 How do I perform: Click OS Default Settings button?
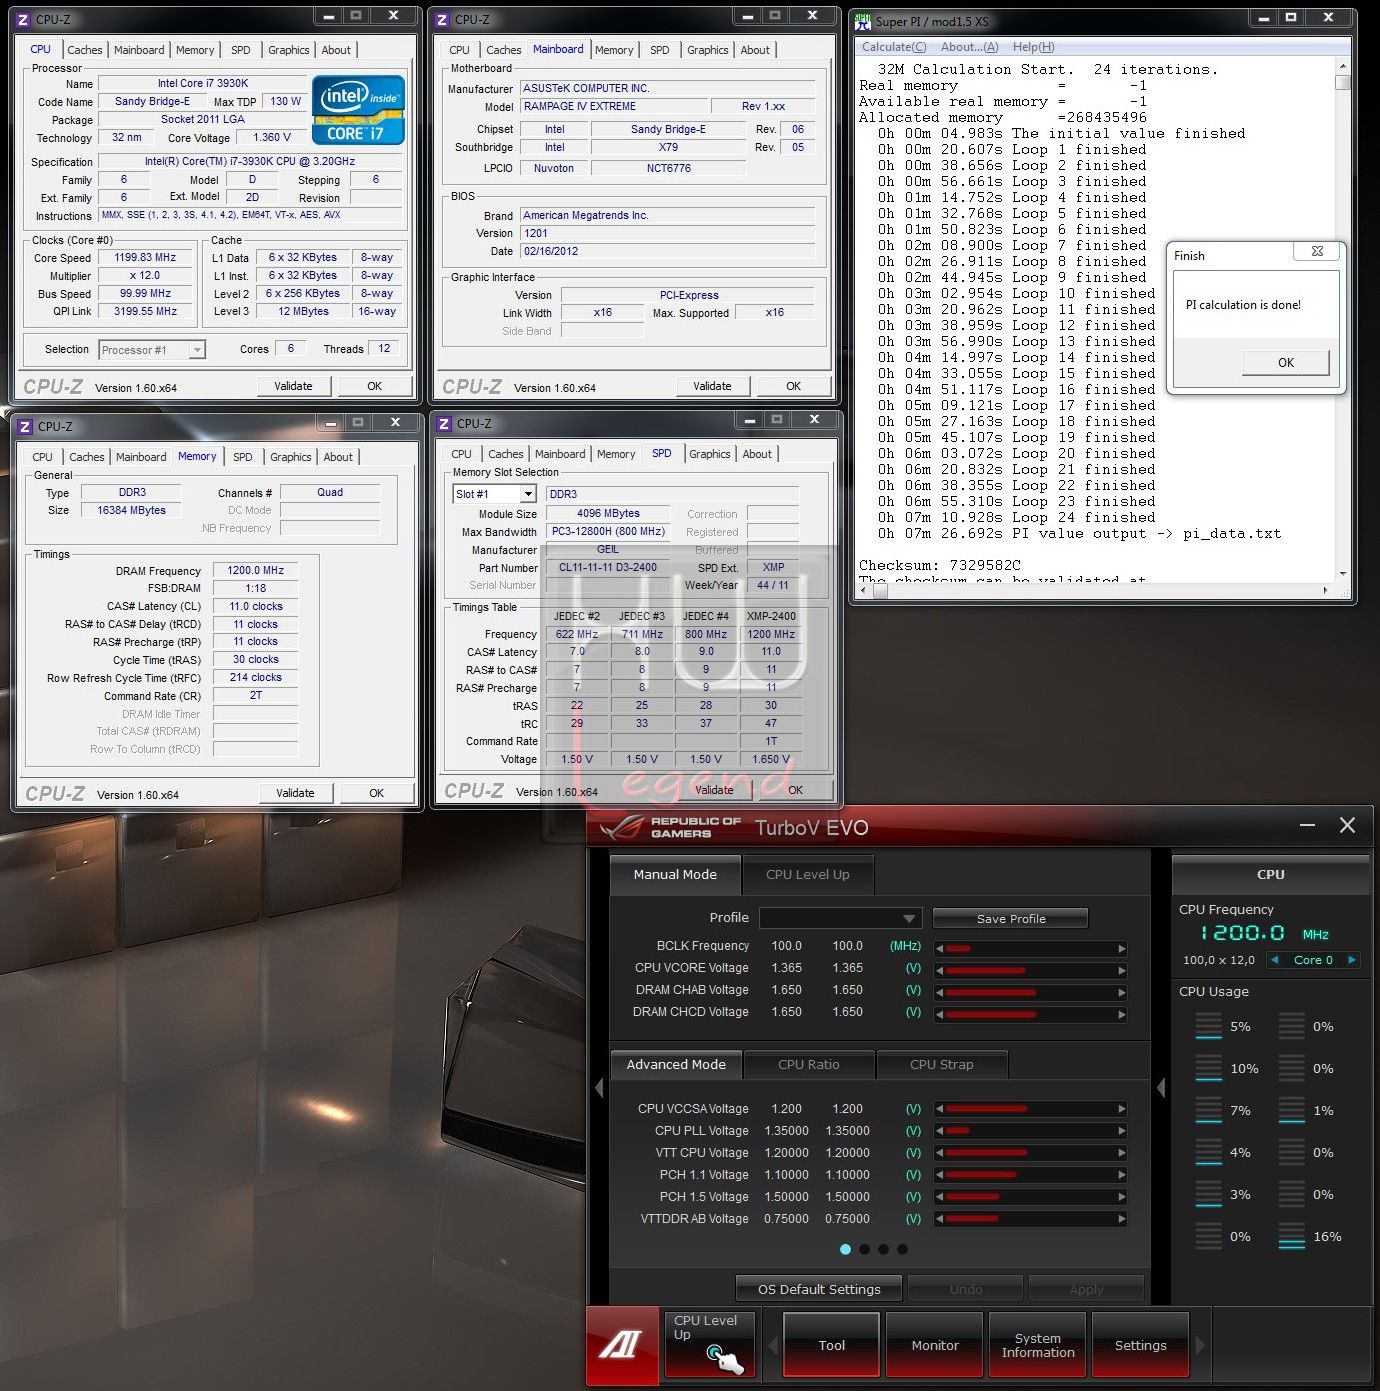(819, 1289)
